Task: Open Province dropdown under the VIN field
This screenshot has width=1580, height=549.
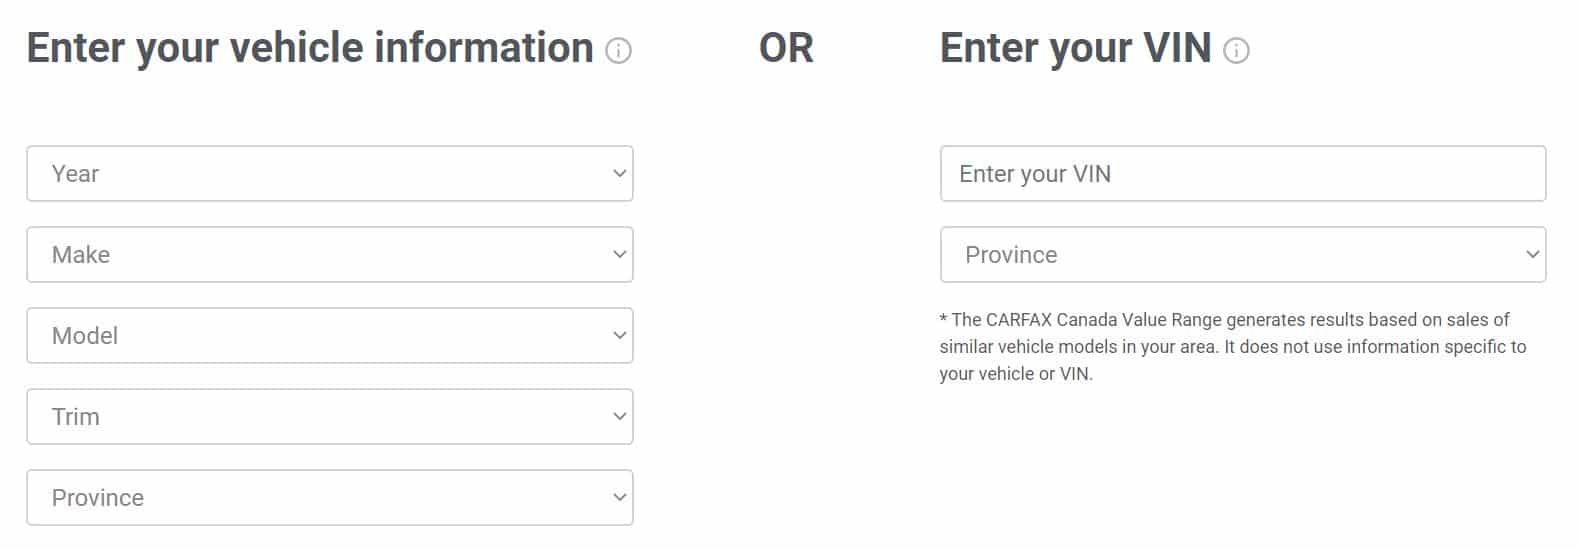Action: [x=1243, y=254]
